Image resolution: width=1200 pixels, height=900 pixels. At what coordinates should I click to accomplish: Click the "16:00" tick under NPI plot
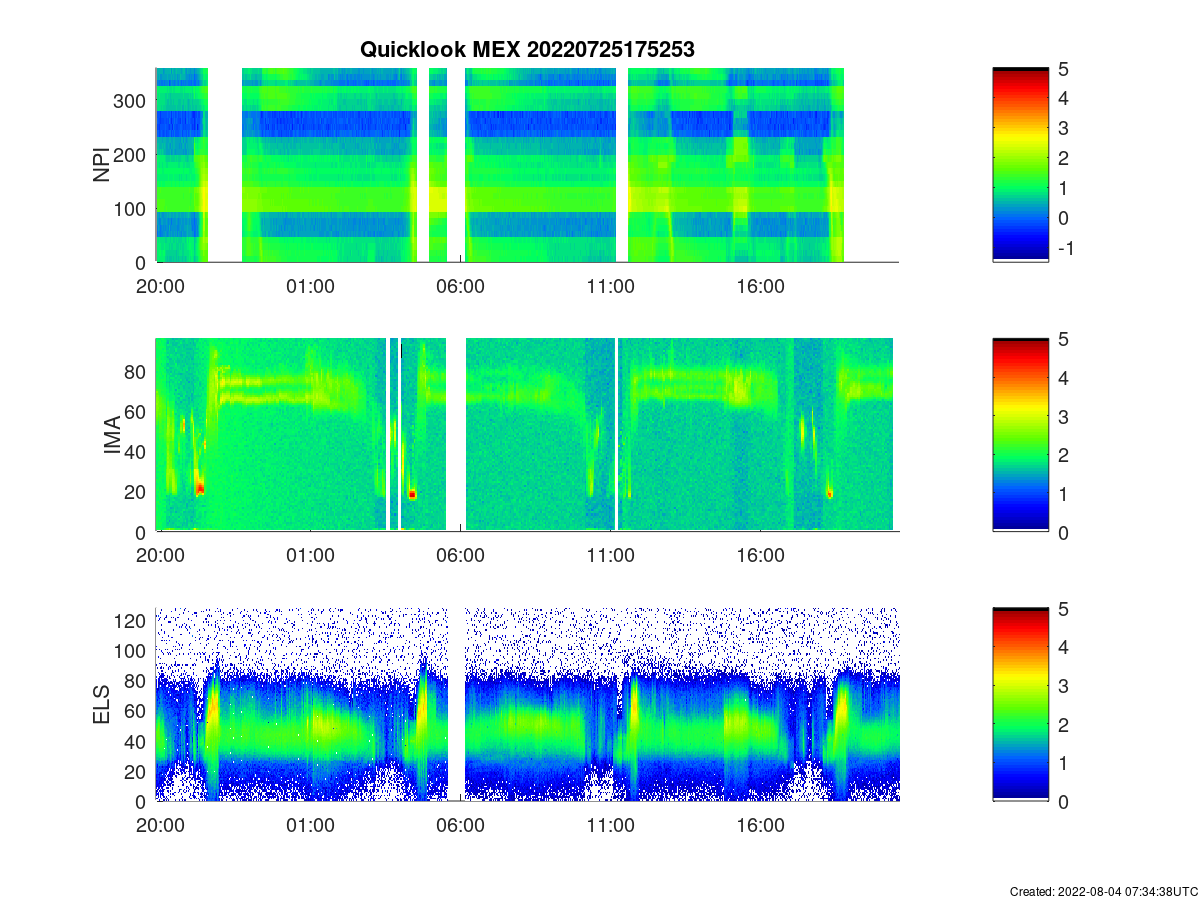760,286
